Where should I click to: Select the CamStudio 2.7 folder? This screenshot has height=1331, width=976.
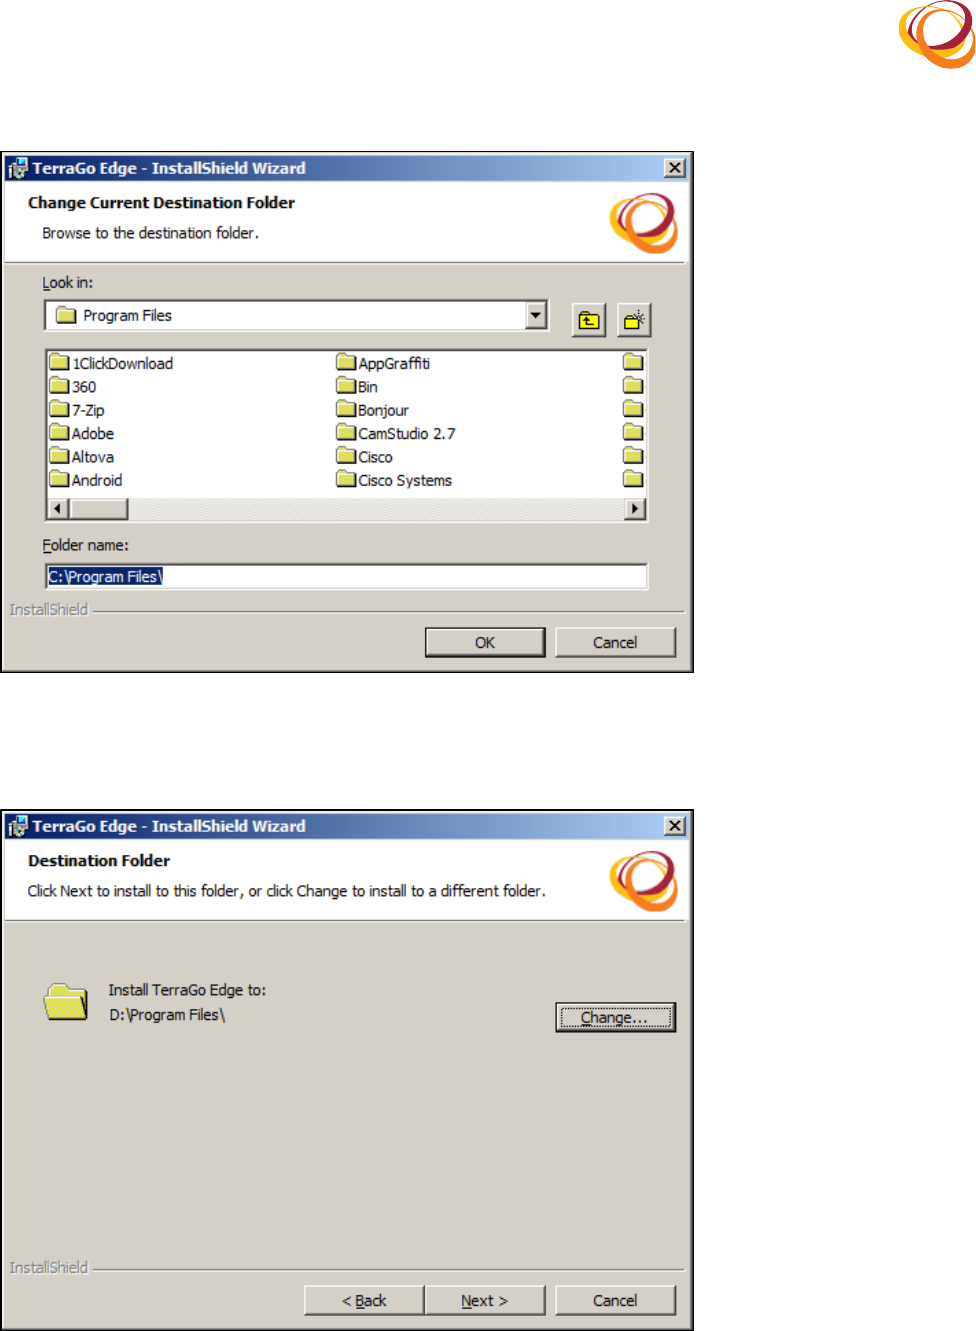coord(396,433)
